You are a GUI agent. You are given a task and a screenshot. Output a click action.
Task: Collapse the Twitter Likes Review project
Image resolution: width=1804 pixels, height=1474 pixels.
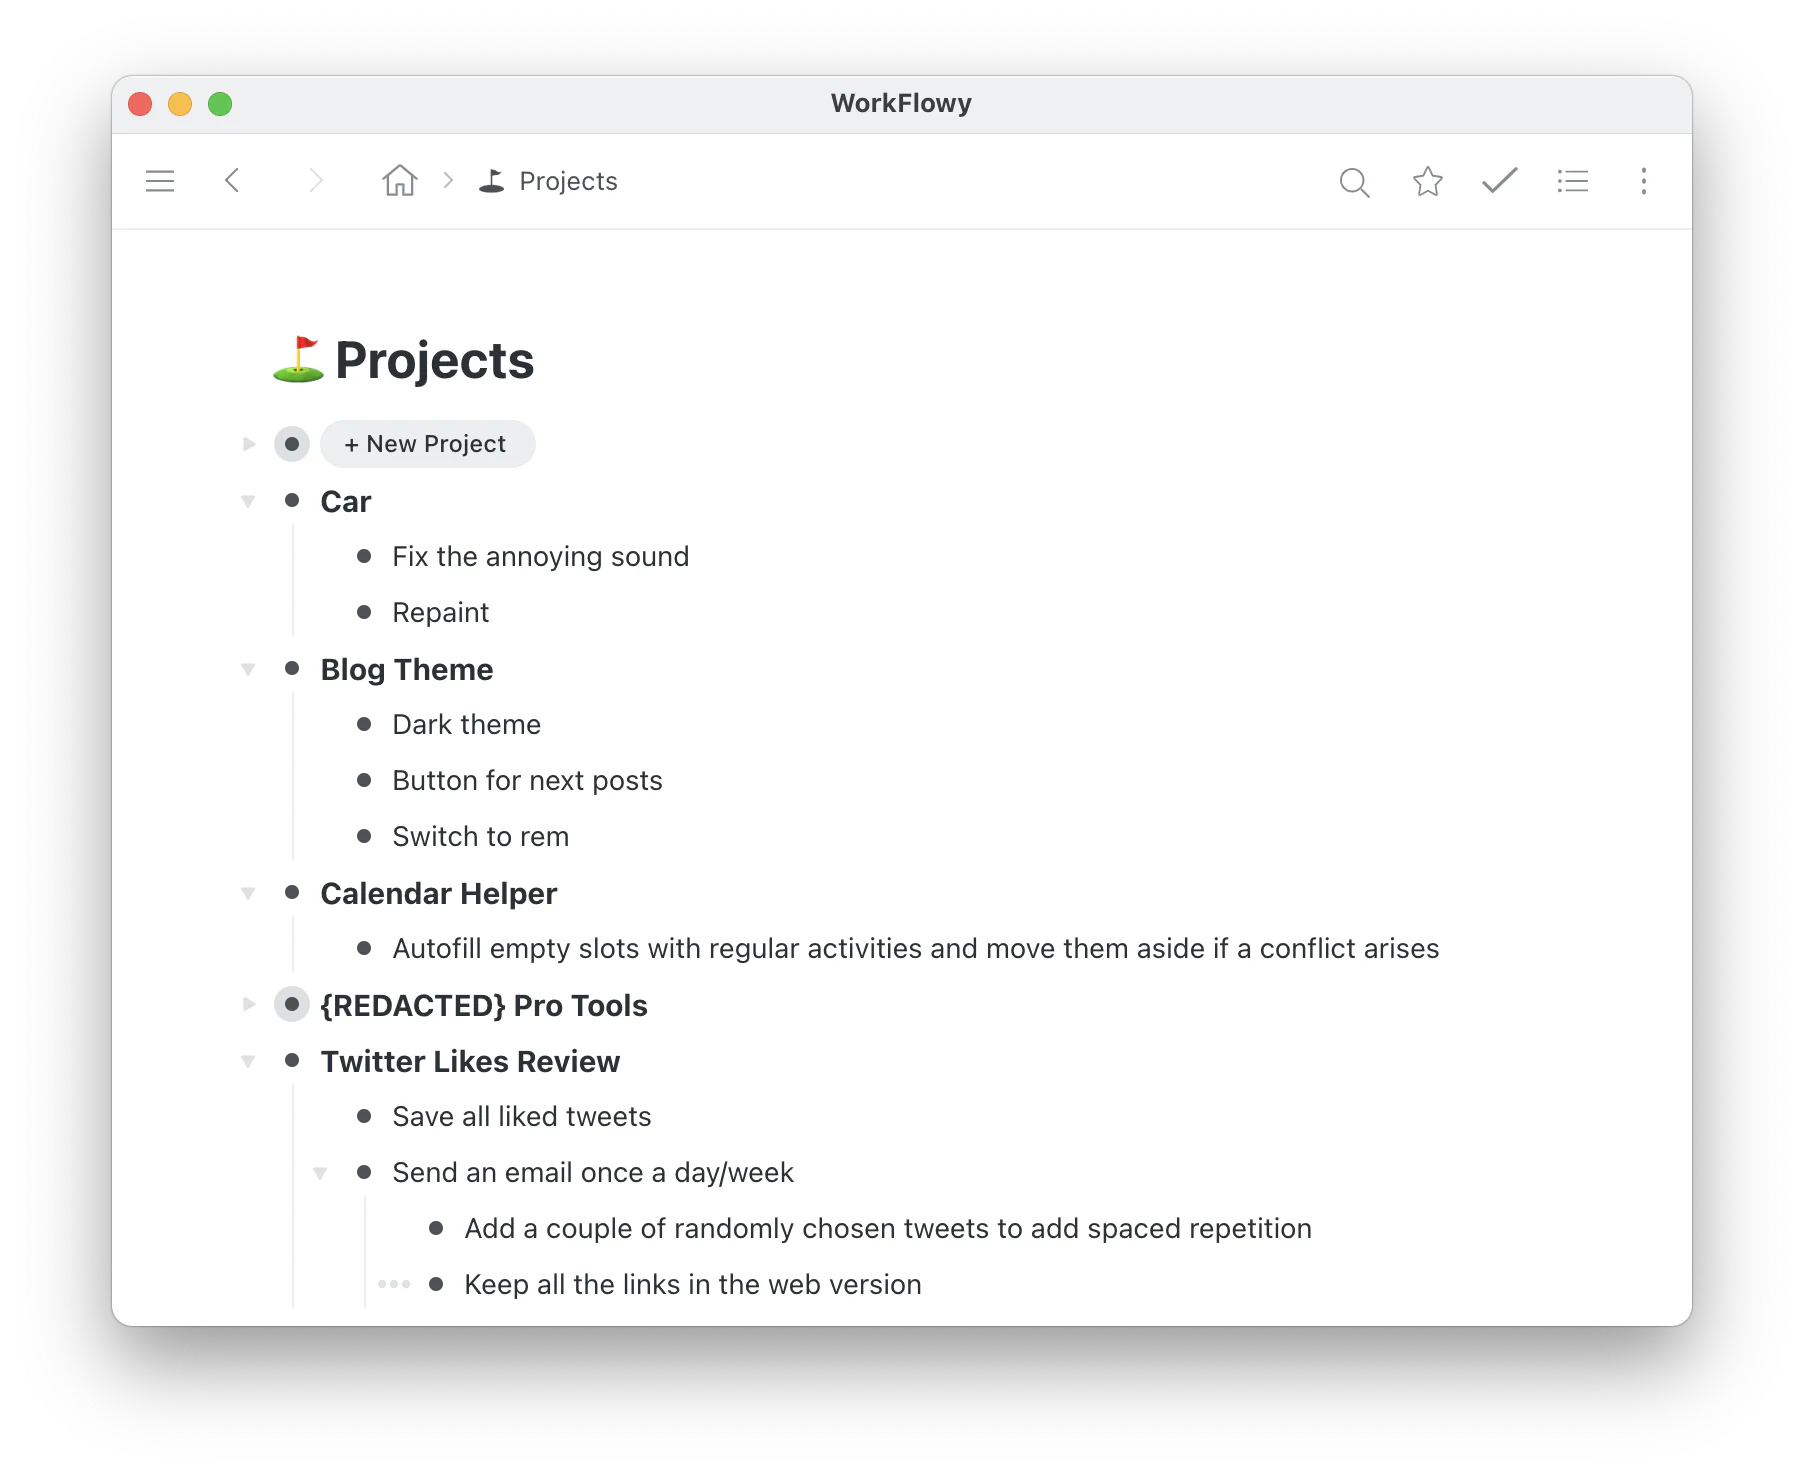tap(248, 1061)
